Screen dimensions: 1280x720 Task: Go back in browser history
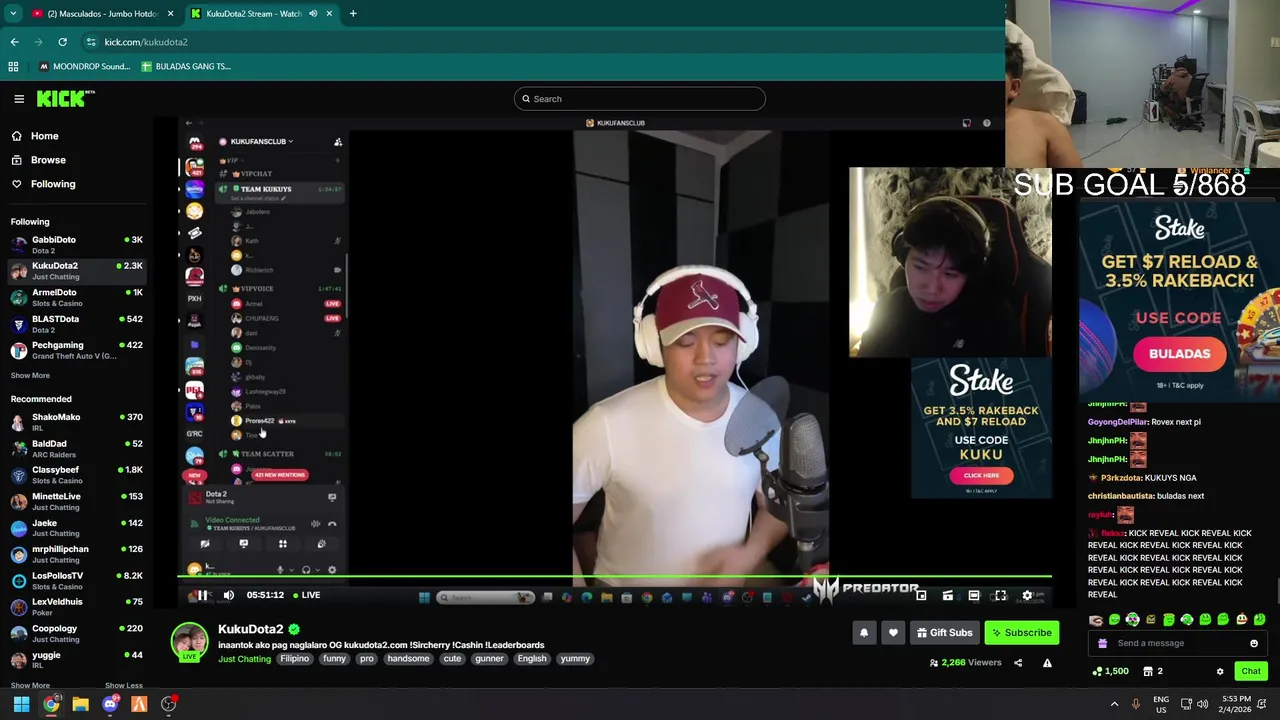pos(14,42)
